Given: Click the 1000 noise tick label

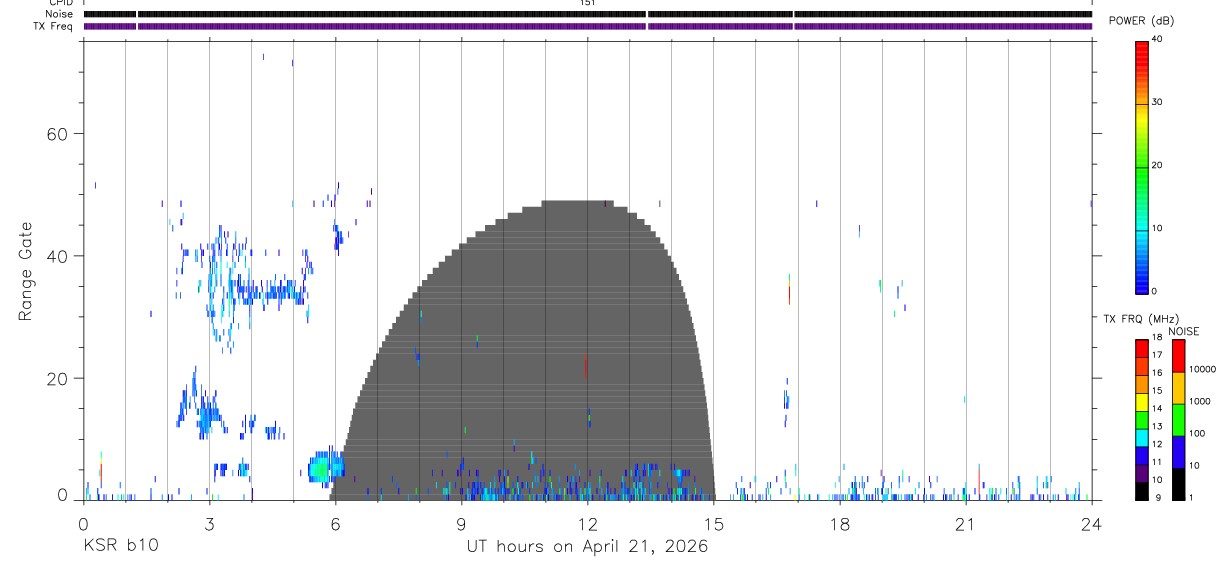Looking at the screenshot, I should [1200, 401].
